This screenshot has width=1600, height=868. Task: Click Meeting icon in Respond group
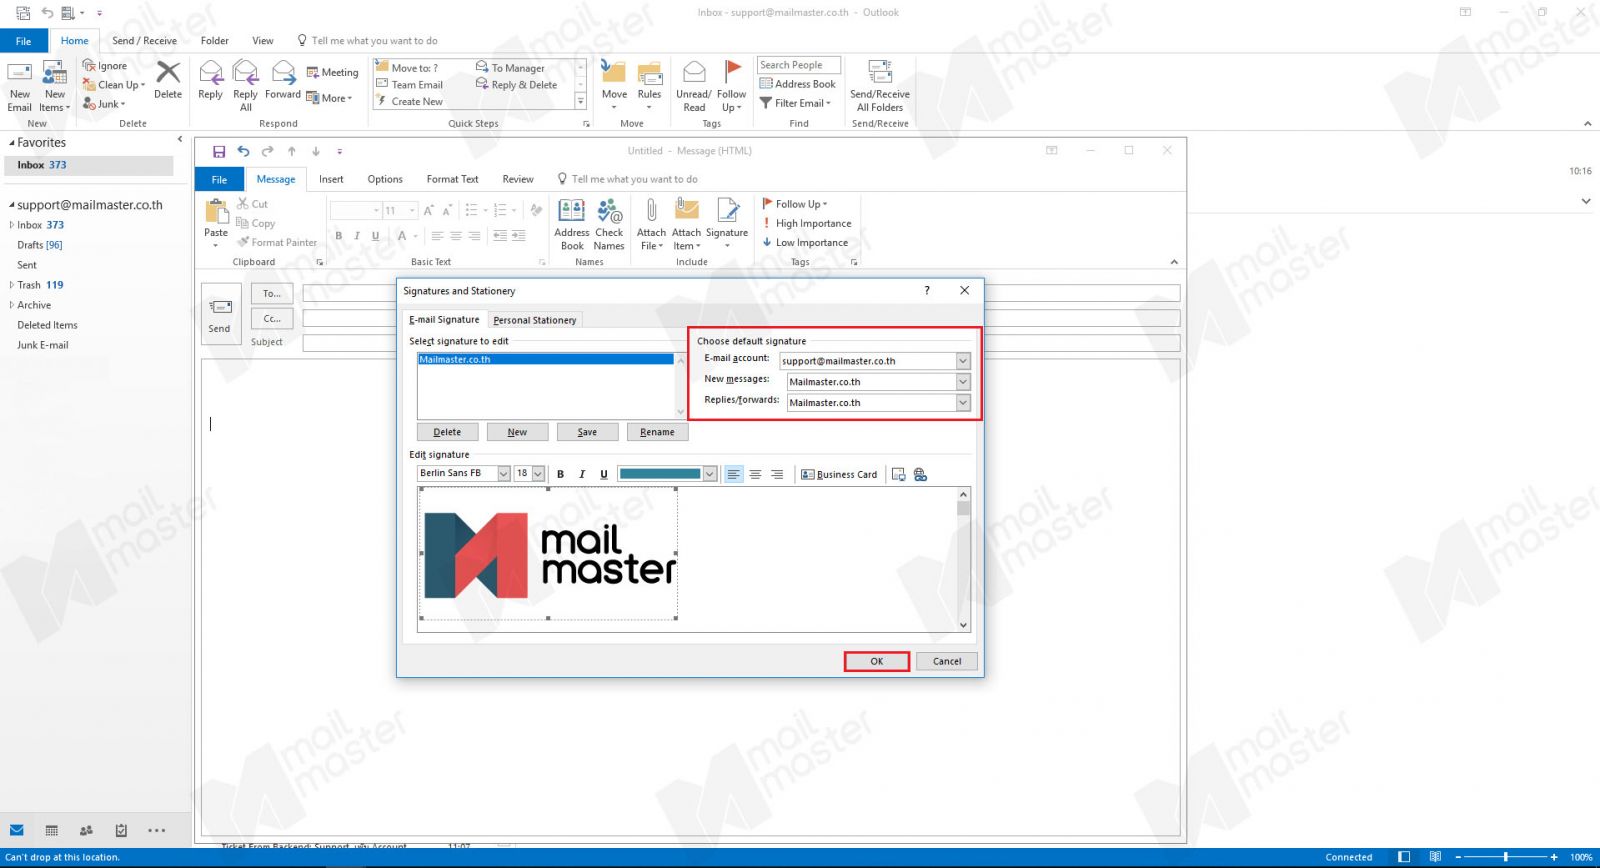click(313, 72)
